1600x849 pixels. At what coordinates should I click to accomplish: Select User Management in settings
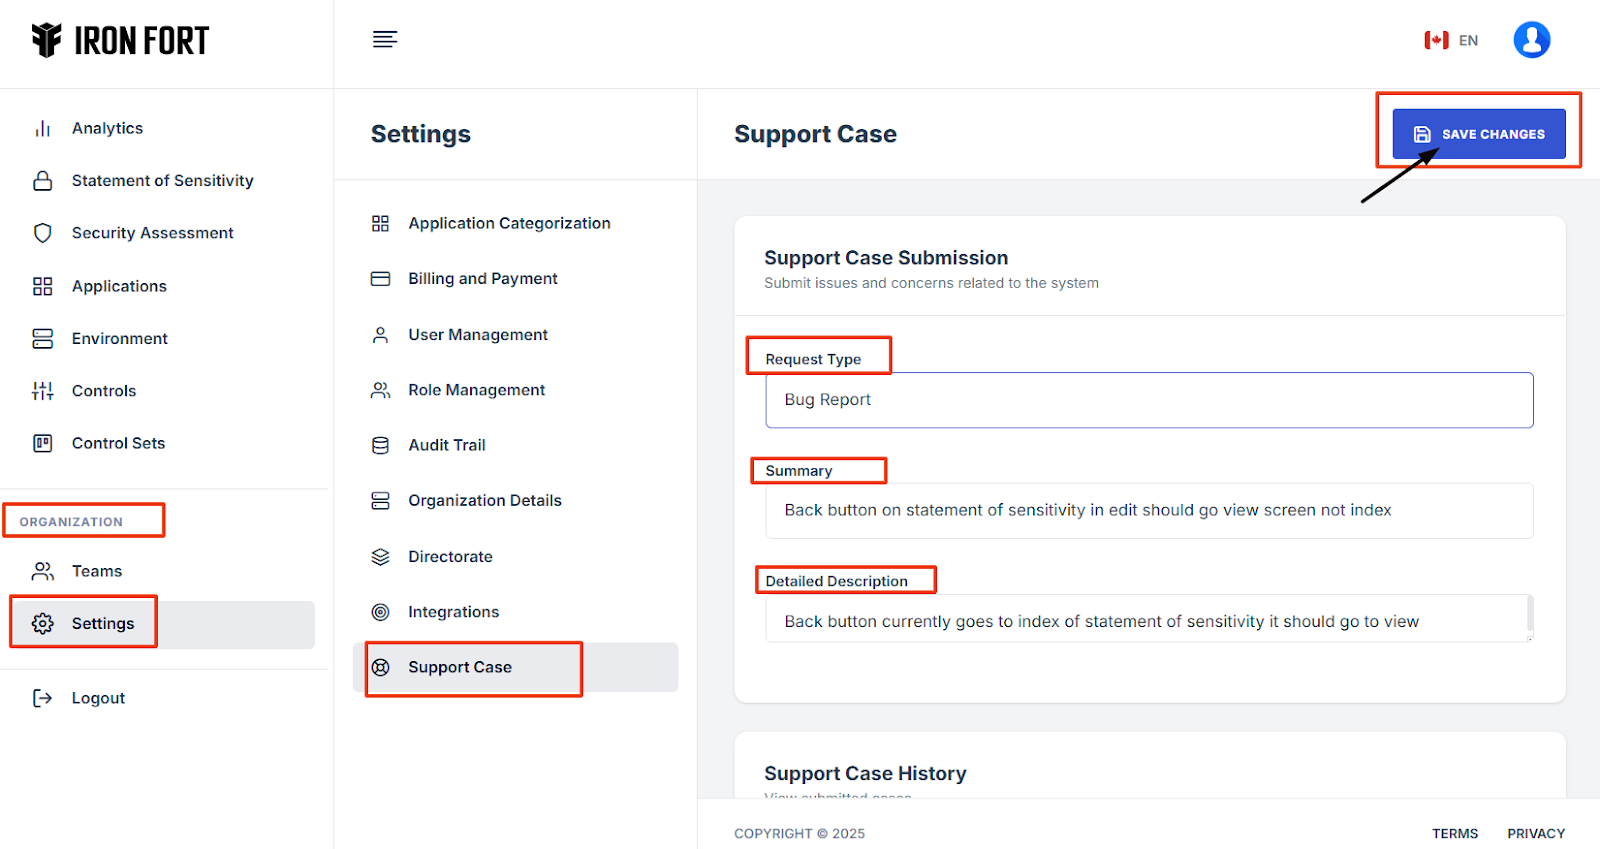pos(477,335)
